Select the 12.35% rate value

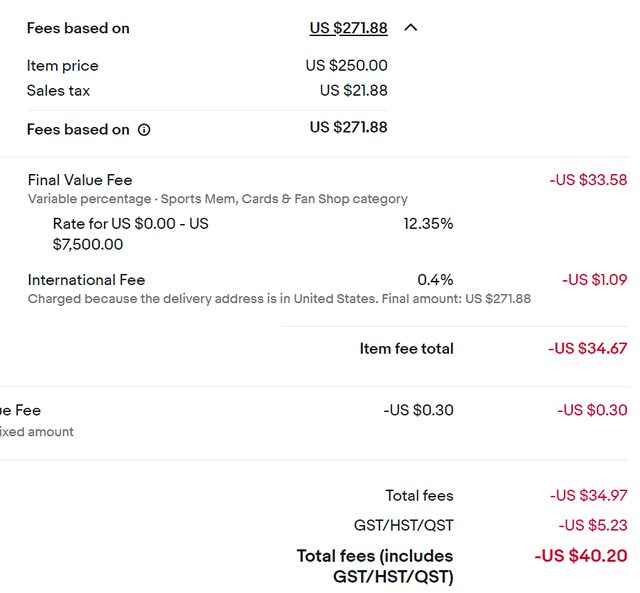point(428,224)
